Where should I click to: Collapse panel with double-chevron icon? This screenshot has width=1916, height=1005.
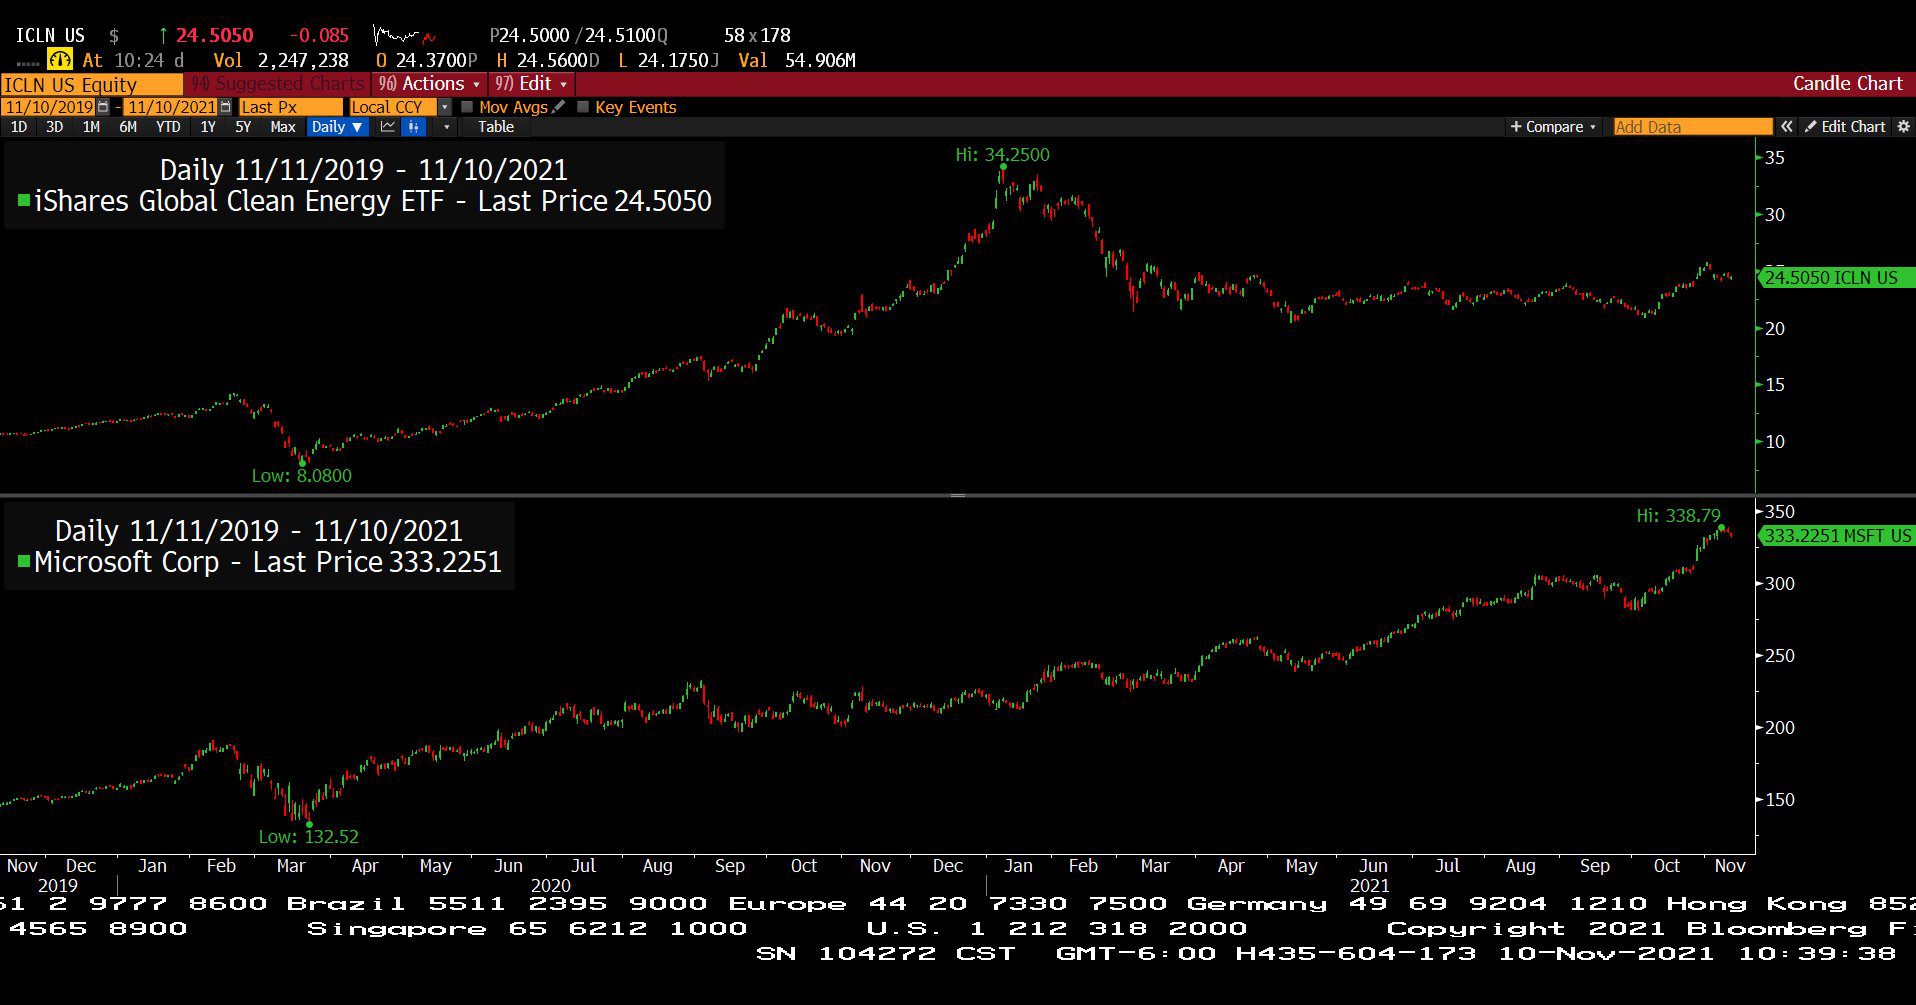click(1787, 127)
